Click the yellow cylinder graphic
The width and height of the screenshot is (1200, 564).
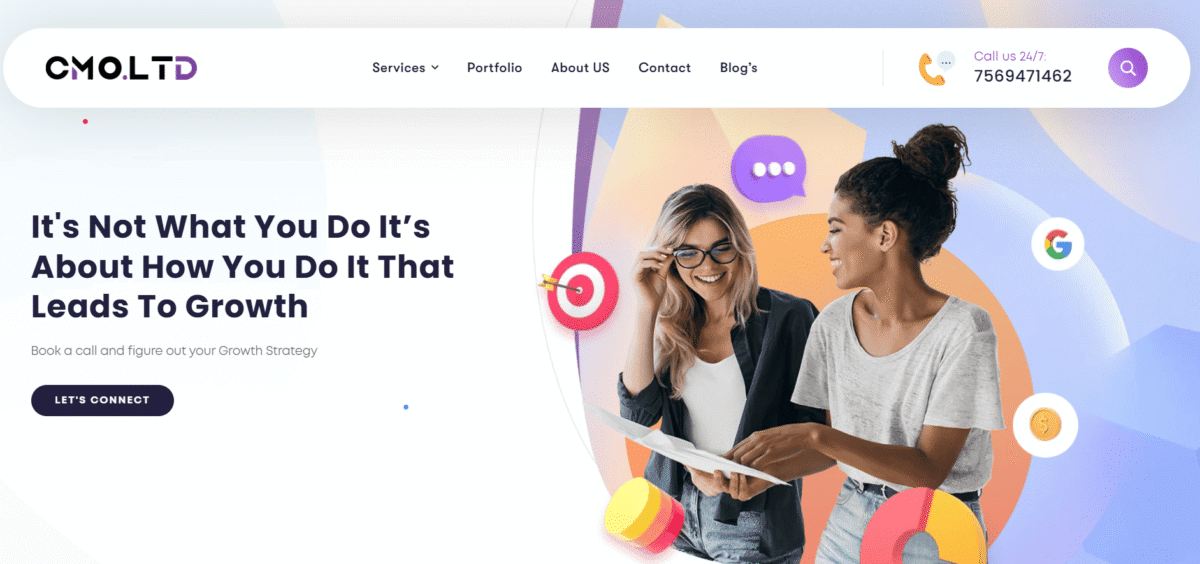tap(643, 514)
